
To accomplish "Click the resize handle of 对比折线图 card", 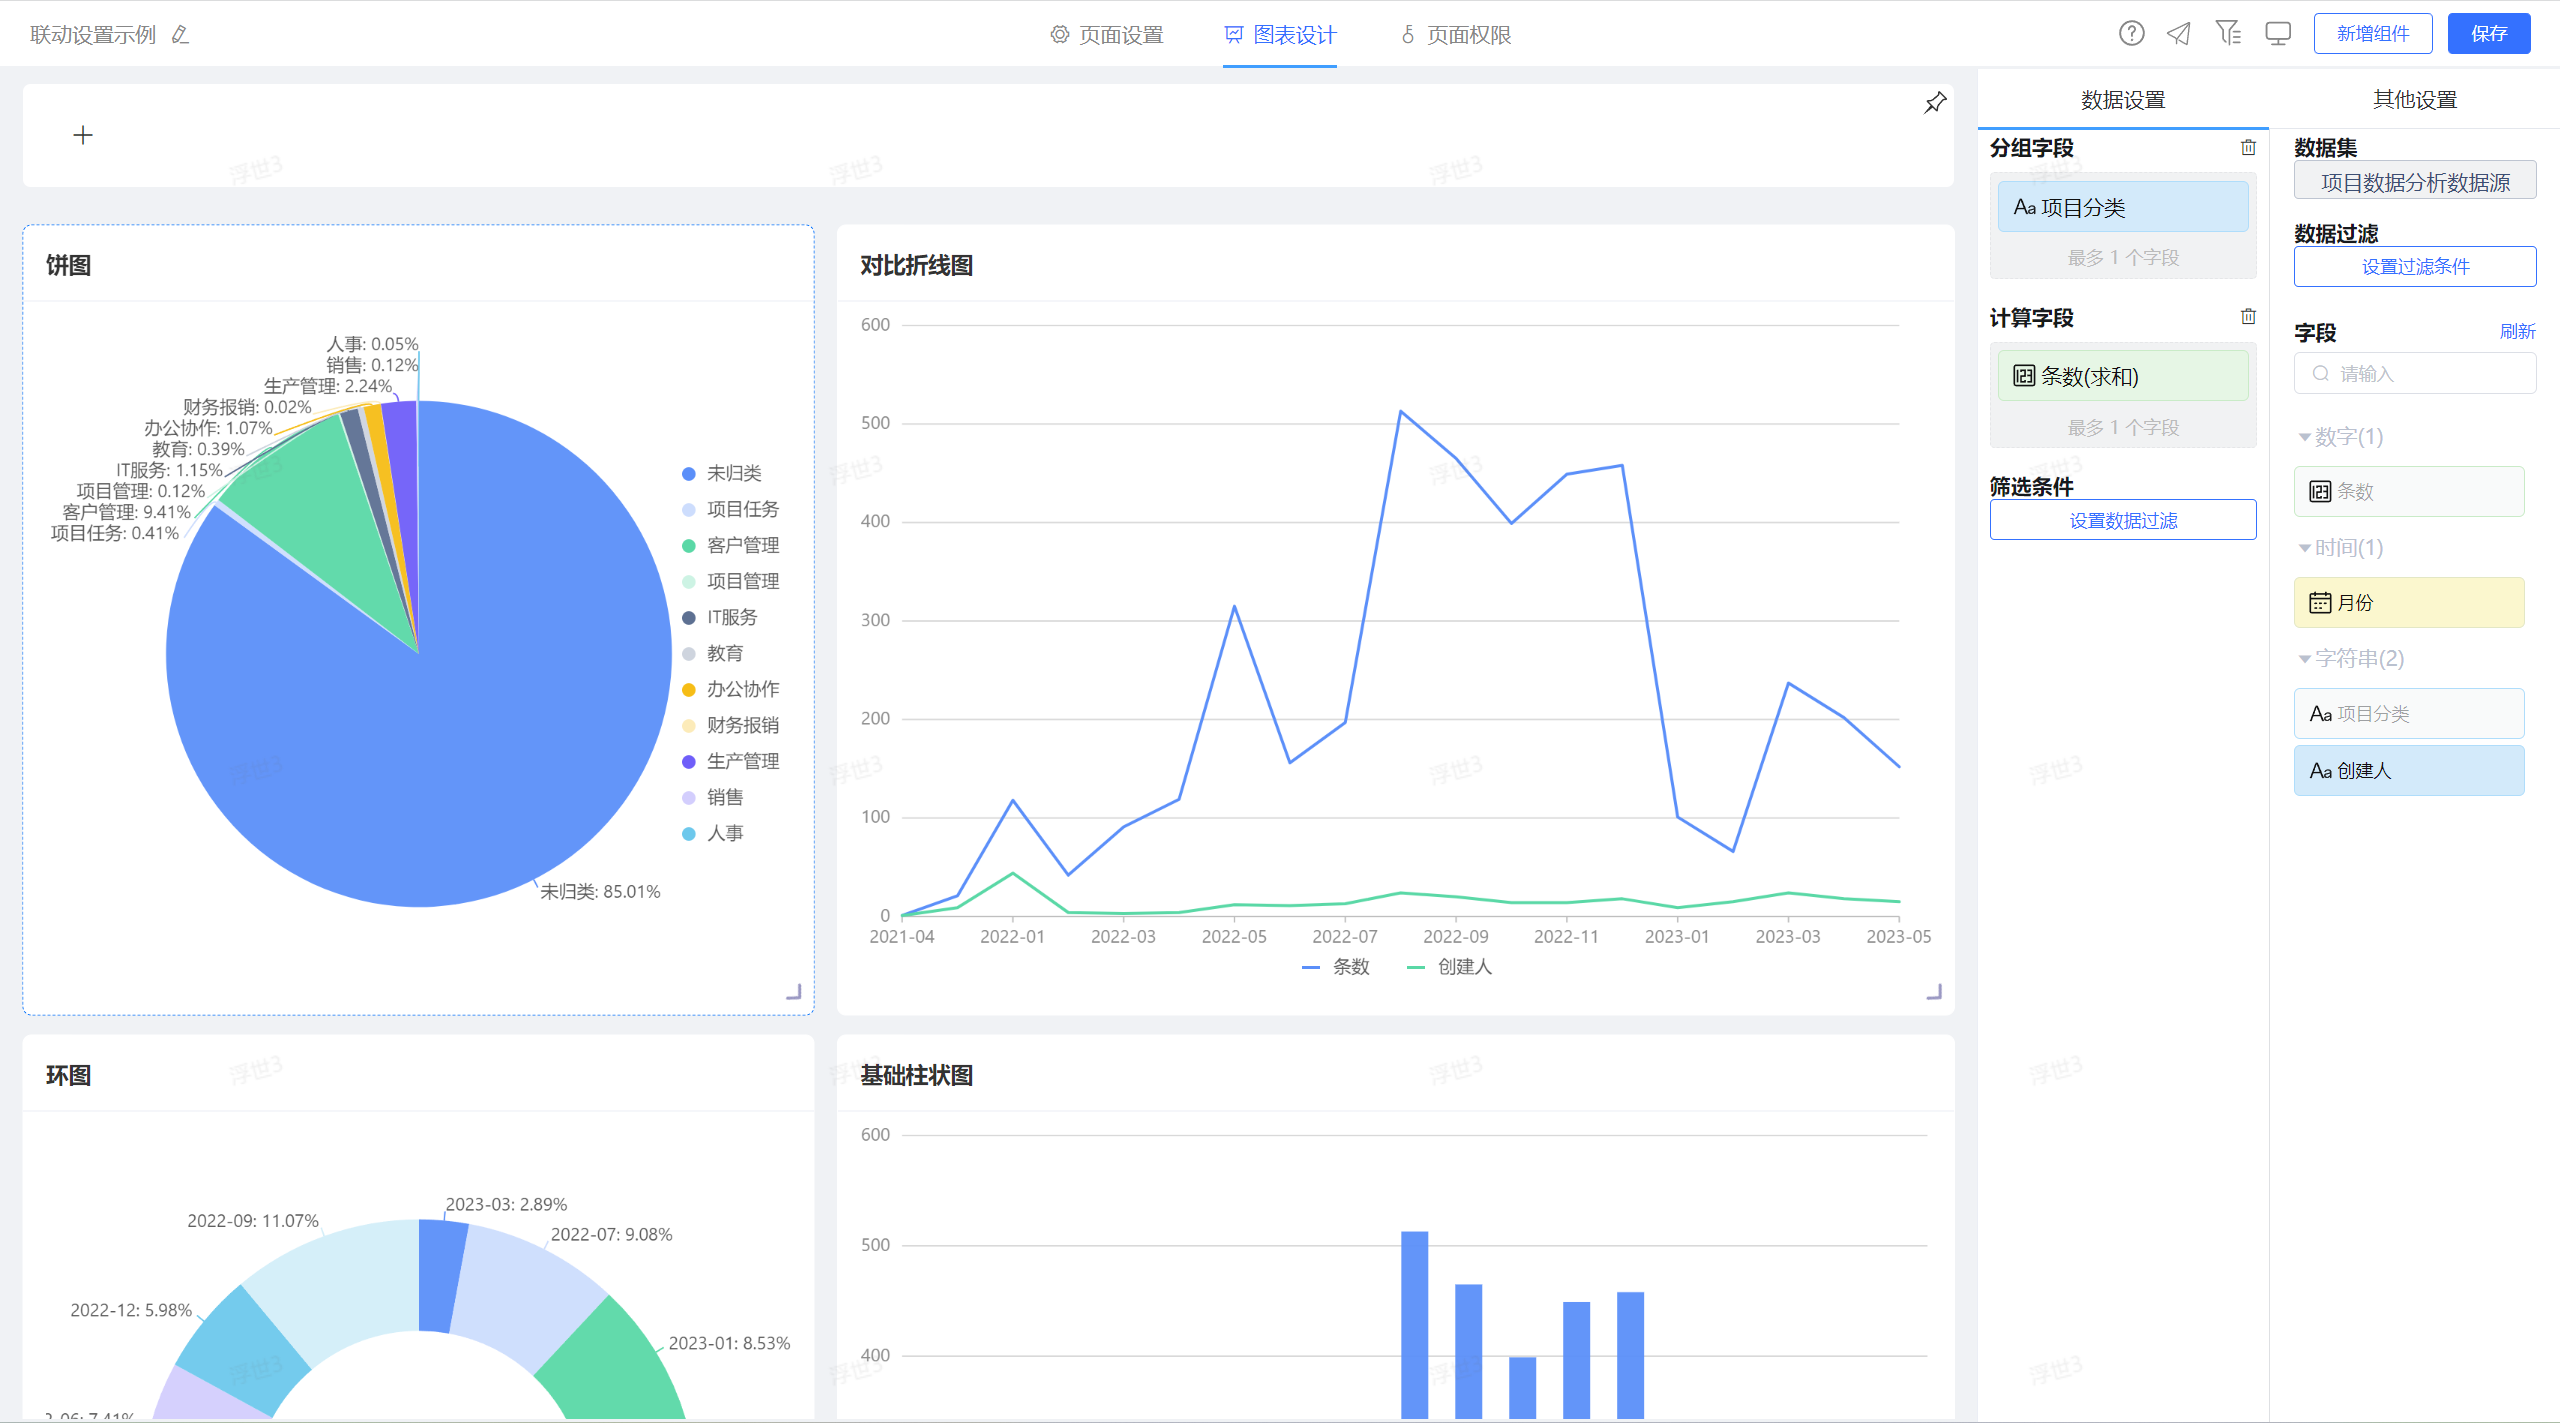I will (x=1934, y=991).
